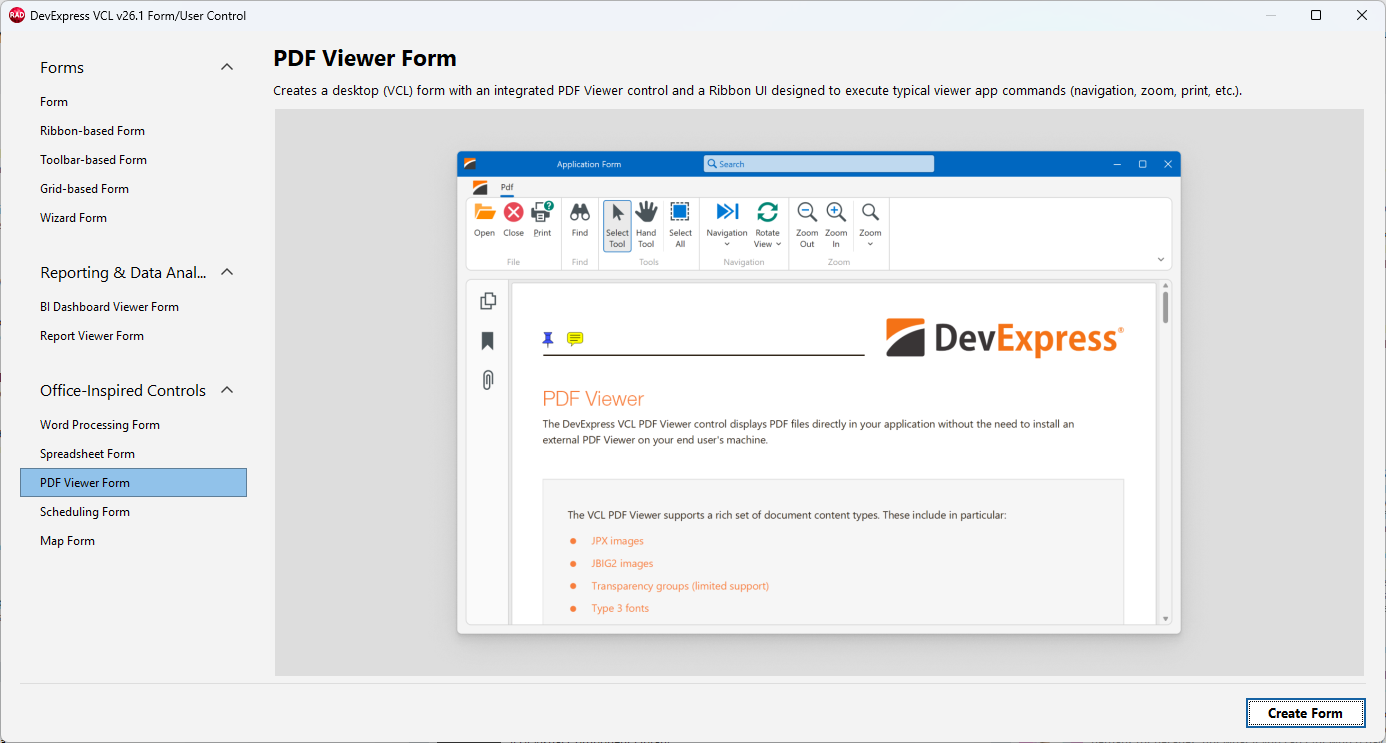The width and height of the screenshot is (1386, 743).
Task: Collapse the Office-Inspired Controls category
Action: click(227, 390)
